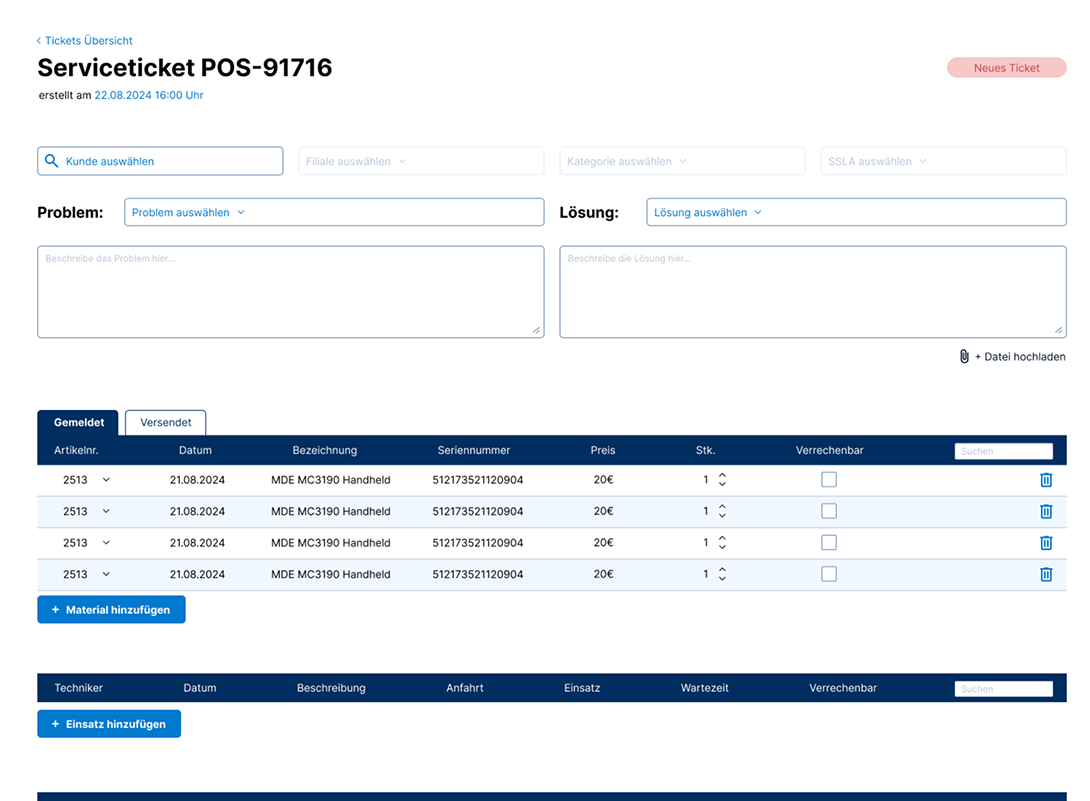Click trash icon in second material row
This screenshot has height=801, width=1090.
click(1046, 511)
